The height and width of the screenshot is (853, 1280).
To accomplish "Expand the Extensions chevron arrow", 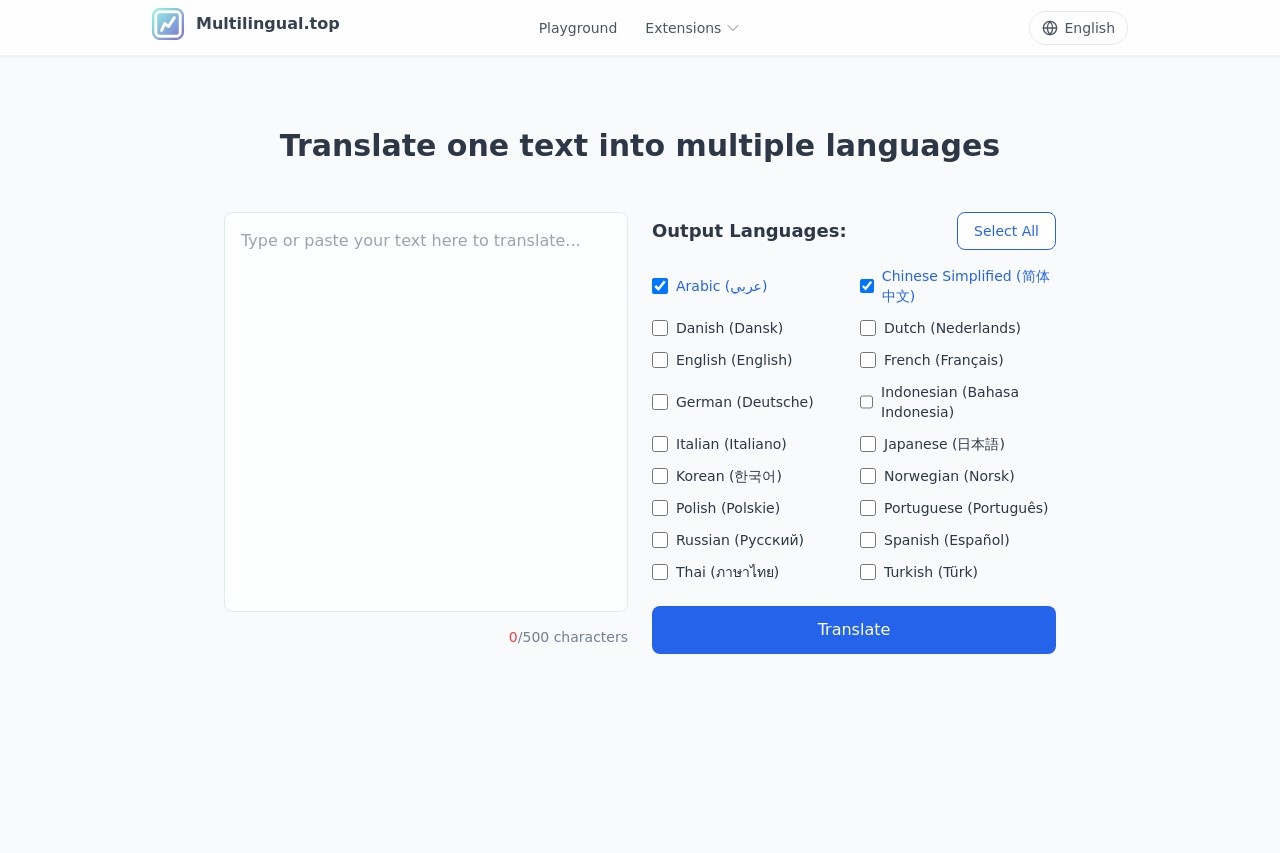I will click(733, 28).
